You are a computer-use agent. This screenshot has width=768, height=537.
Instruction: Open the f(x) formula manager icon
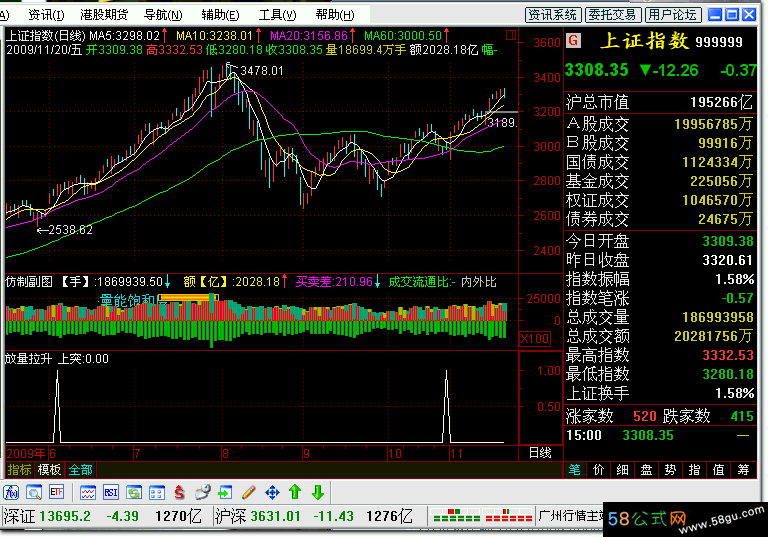(x=11, y=492)
